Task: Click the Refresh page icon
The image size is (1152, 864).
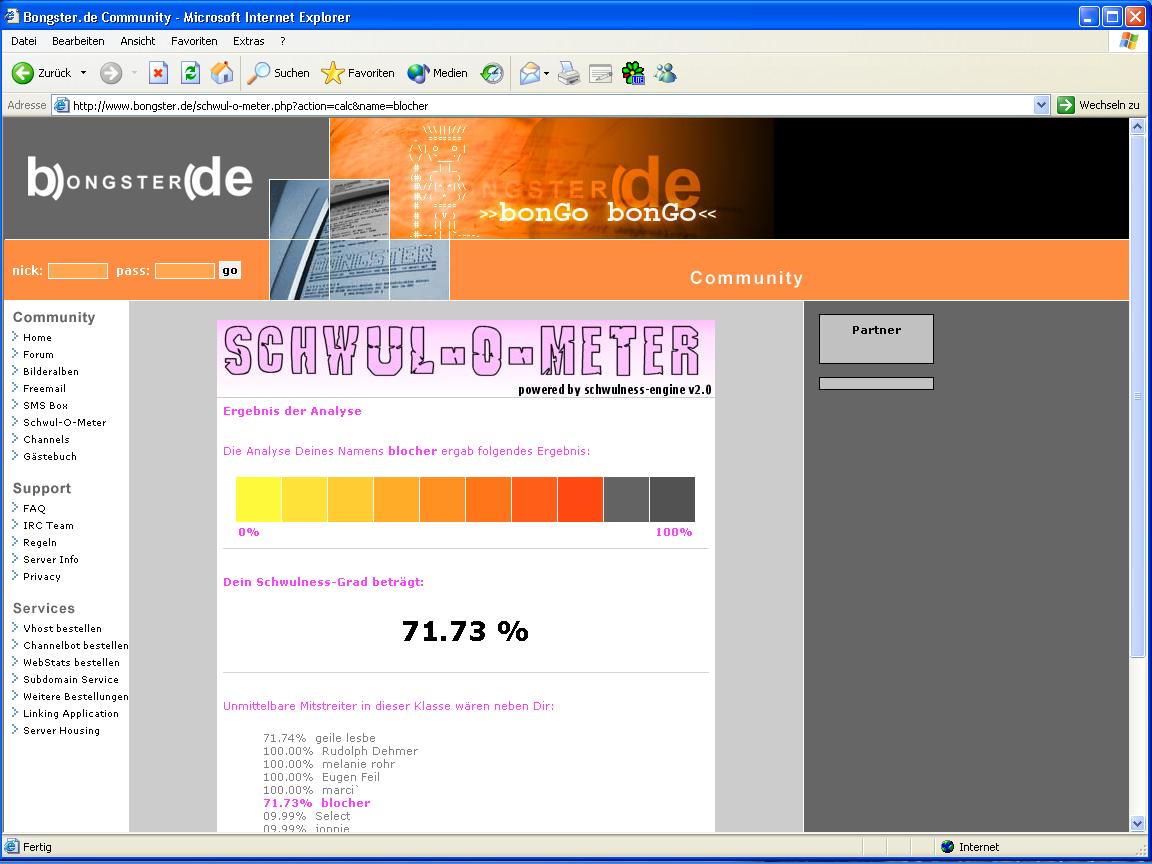Action: click(x=190, y=73)
